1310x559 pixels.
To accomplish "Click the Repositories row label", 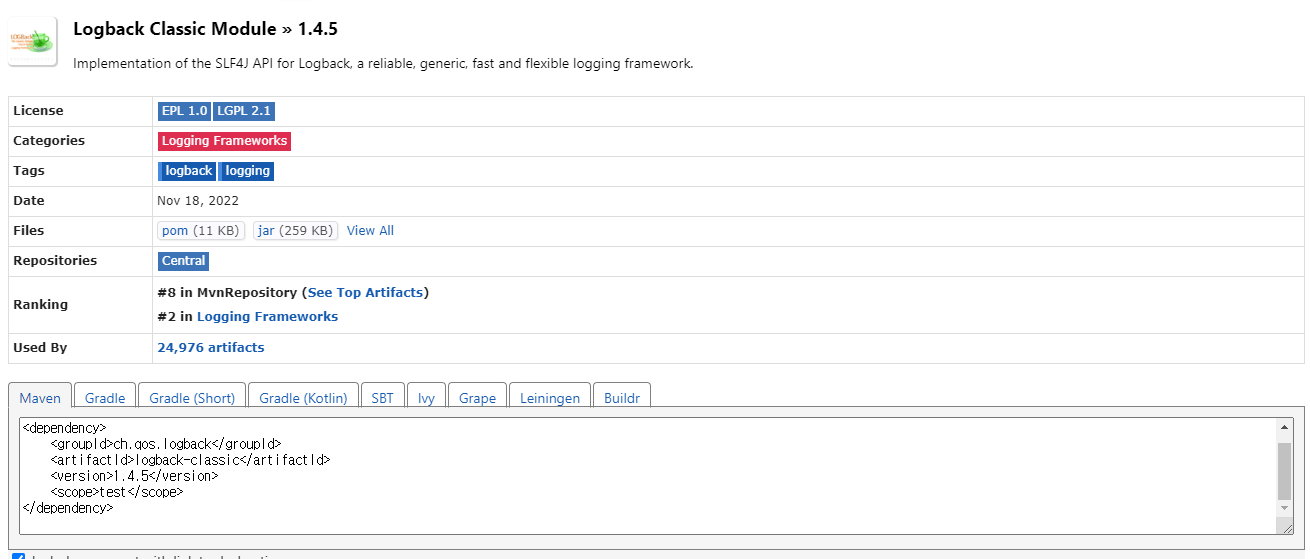I will click(x=55, y=261).
